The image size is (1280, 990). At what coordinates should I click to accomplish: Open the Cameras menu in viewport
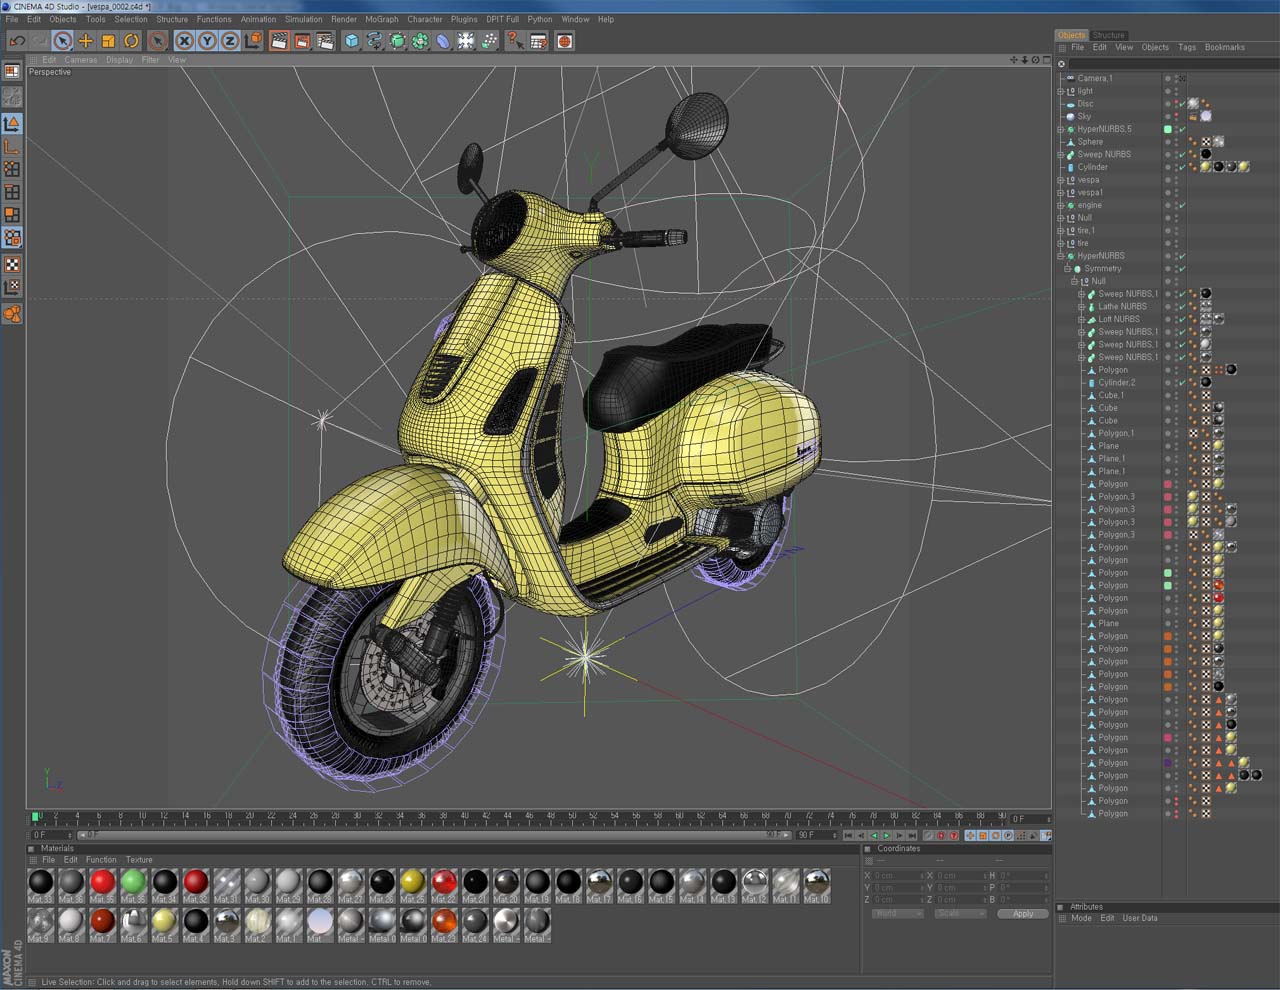point(81,60)
